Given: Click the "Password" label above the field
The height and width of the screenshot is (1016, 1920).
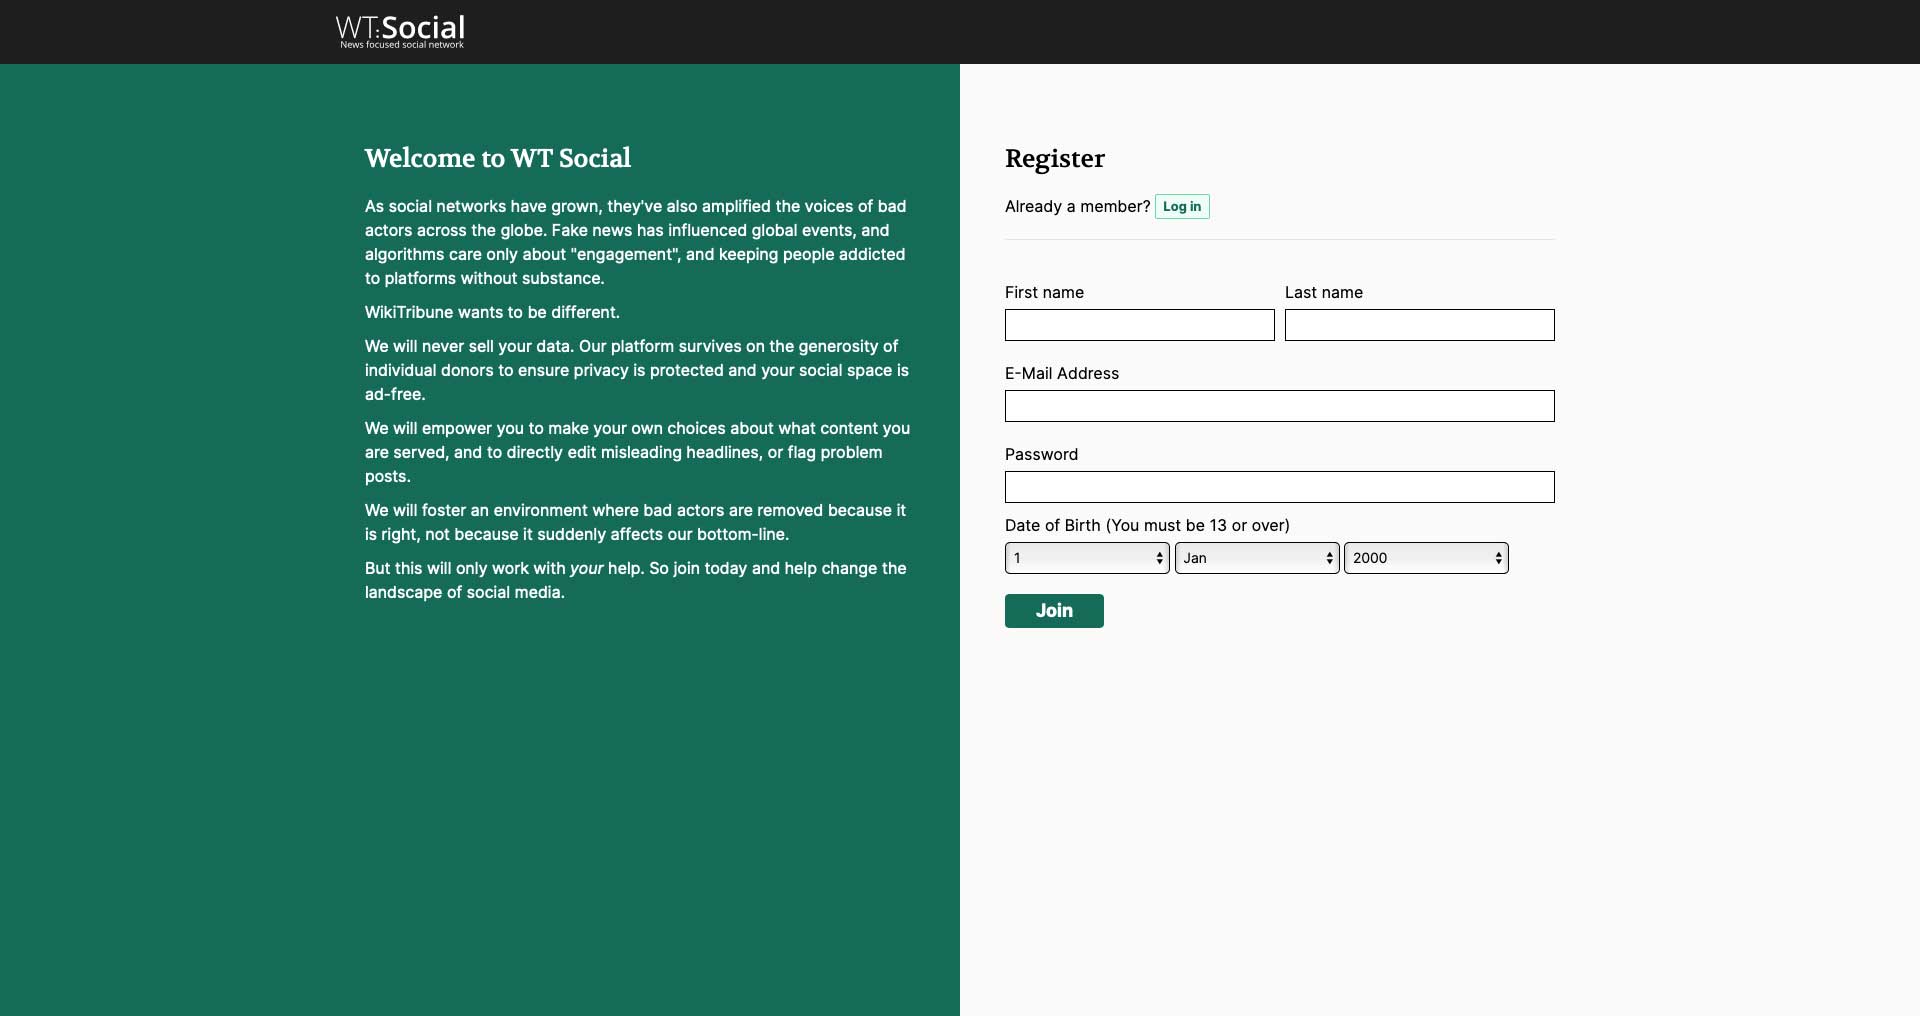Looking at the screenshot, I should [1041, 455].
